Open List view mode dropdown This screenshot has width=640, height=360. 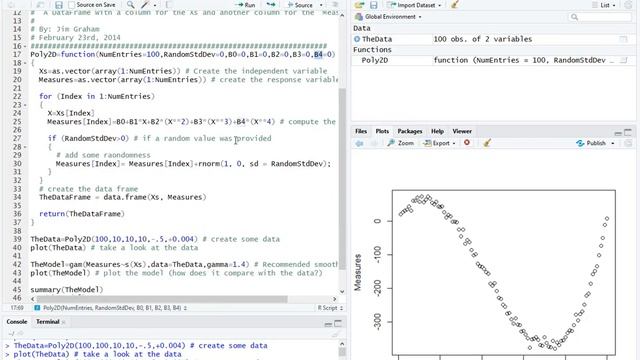click(x=604, y=5)
